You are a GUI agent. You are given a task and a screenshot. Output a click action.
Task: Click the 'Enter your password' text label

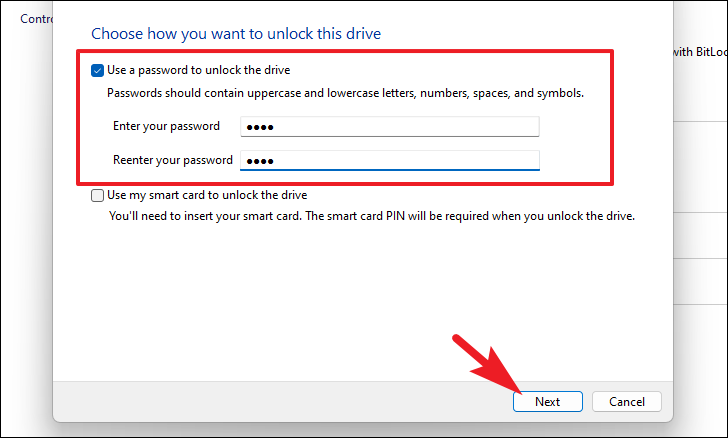[166, 126]
